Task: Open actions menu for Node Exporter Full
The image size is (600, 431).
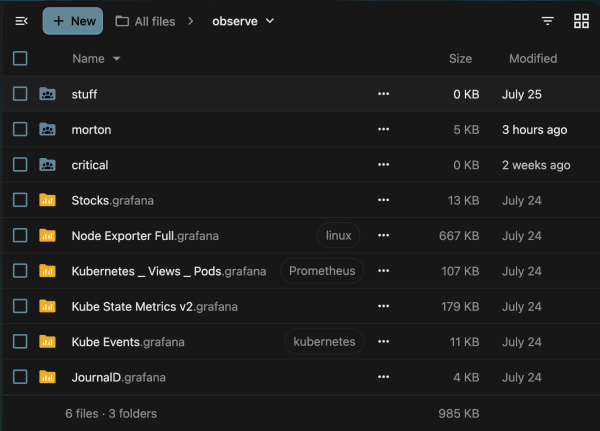Action: coord(383,235)
